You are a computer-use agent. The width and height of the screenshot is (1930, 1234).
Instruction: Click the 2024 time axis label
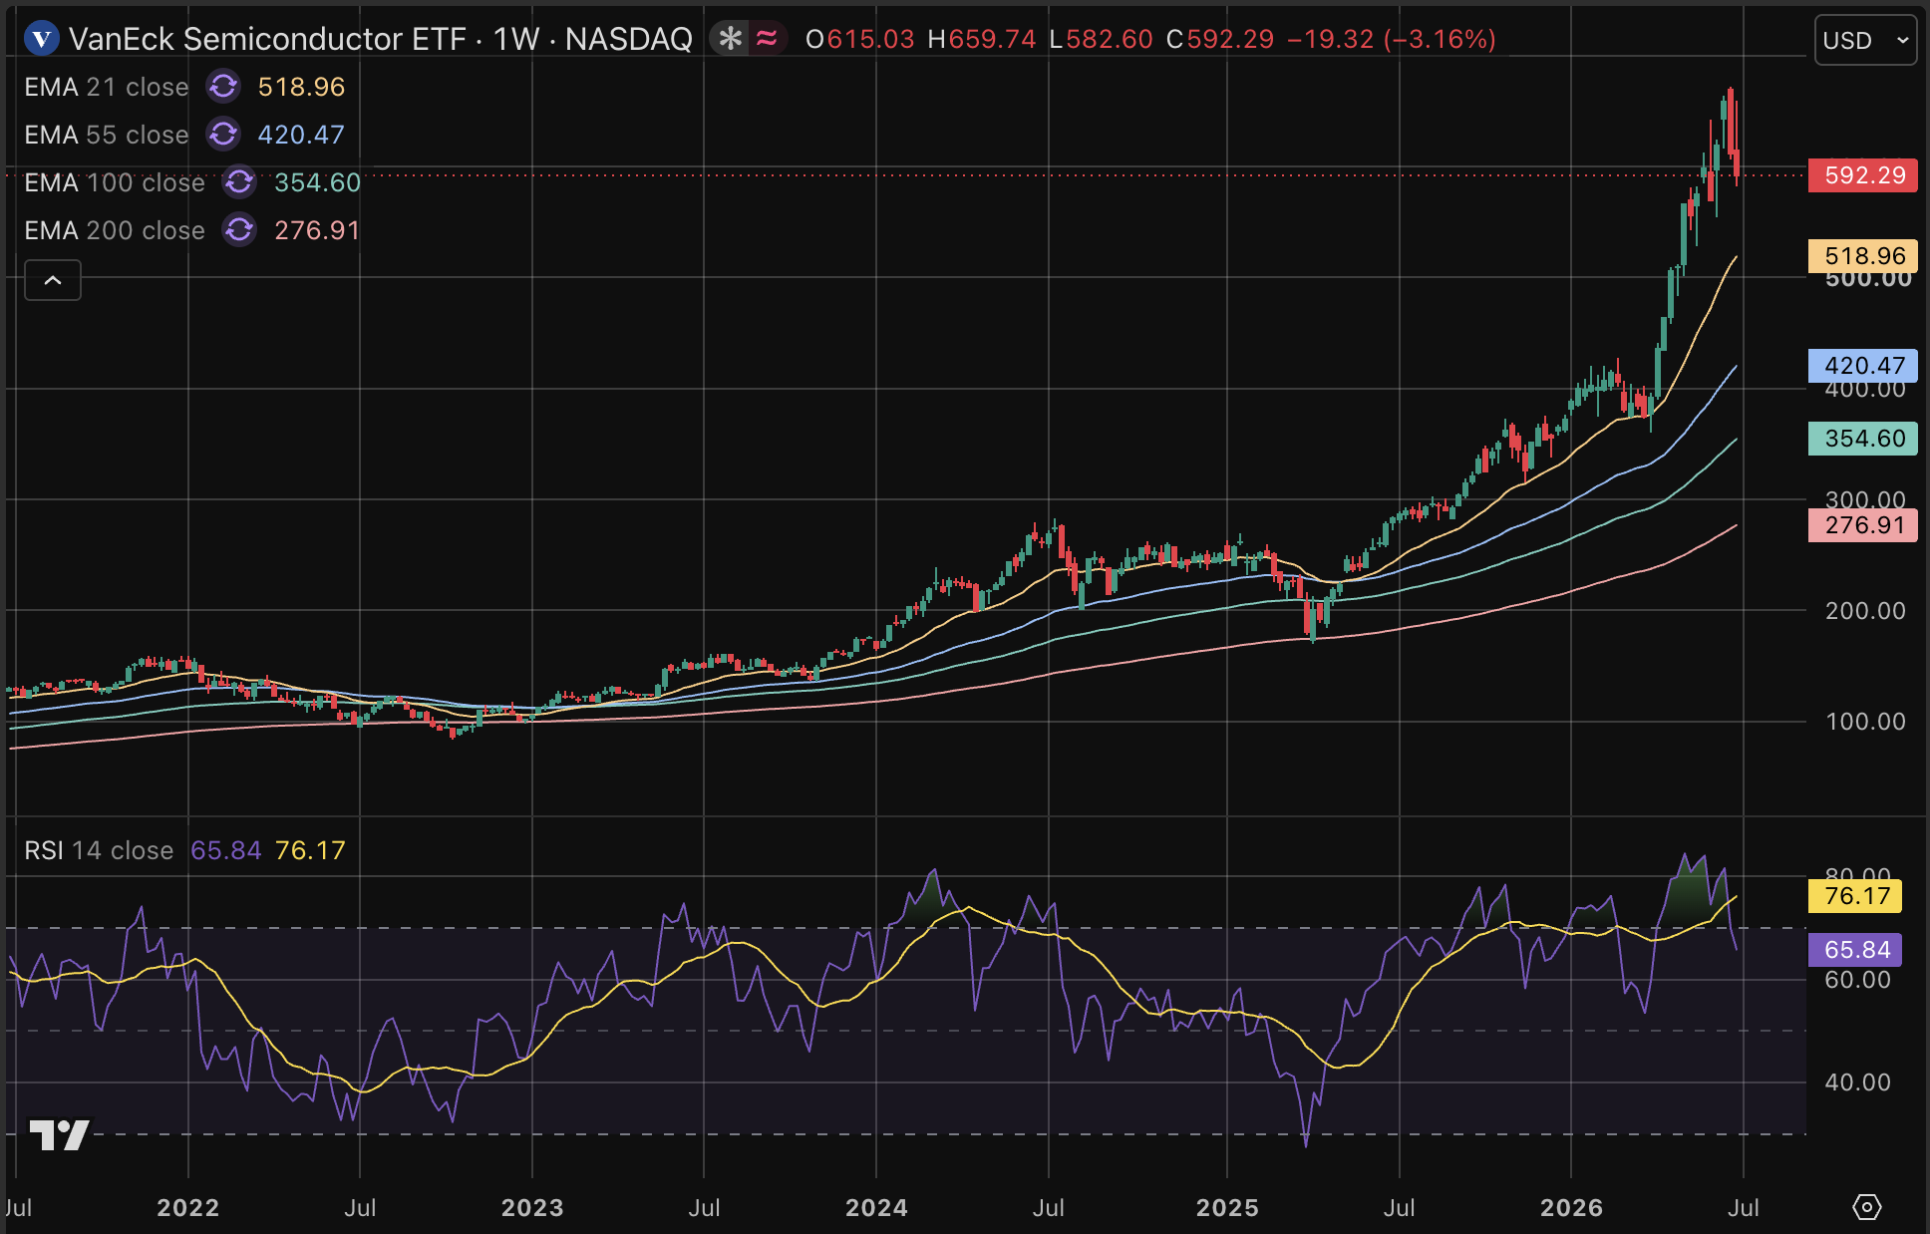pos(876,1207)
